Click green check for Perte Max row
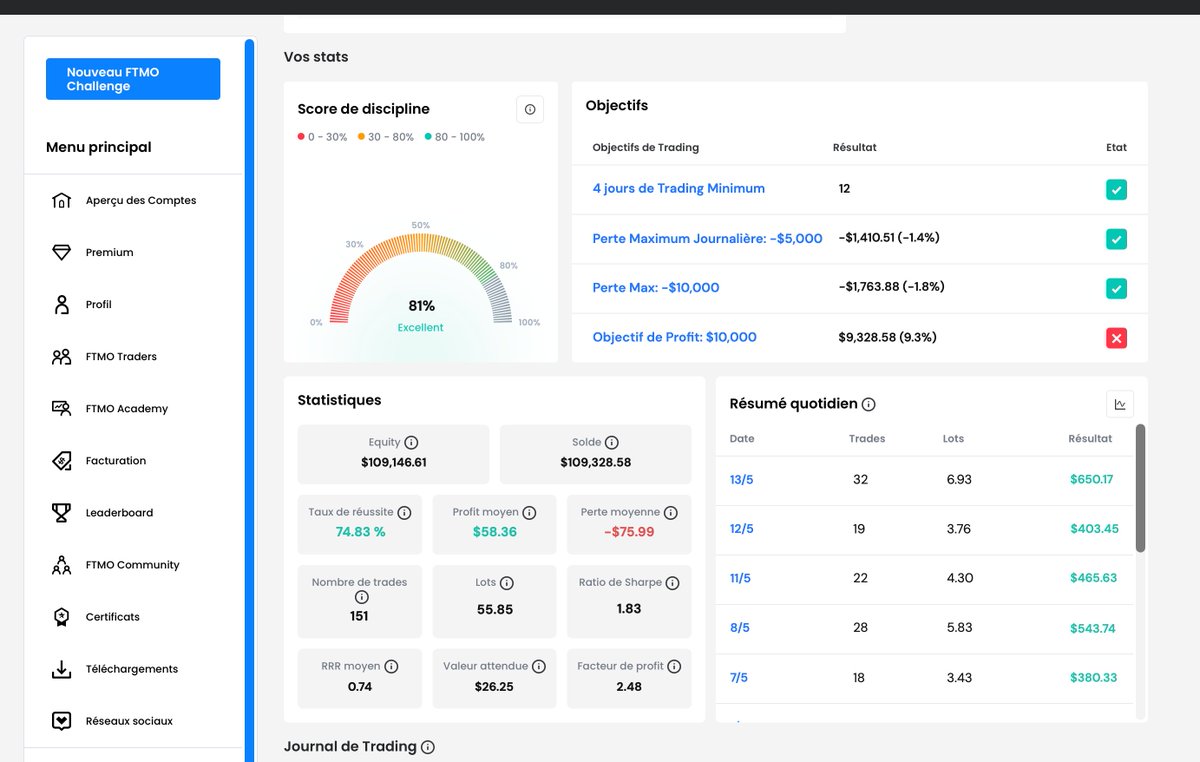Image resolution: width=1200 pixels, height=762 pixels. coord(1117,288)
